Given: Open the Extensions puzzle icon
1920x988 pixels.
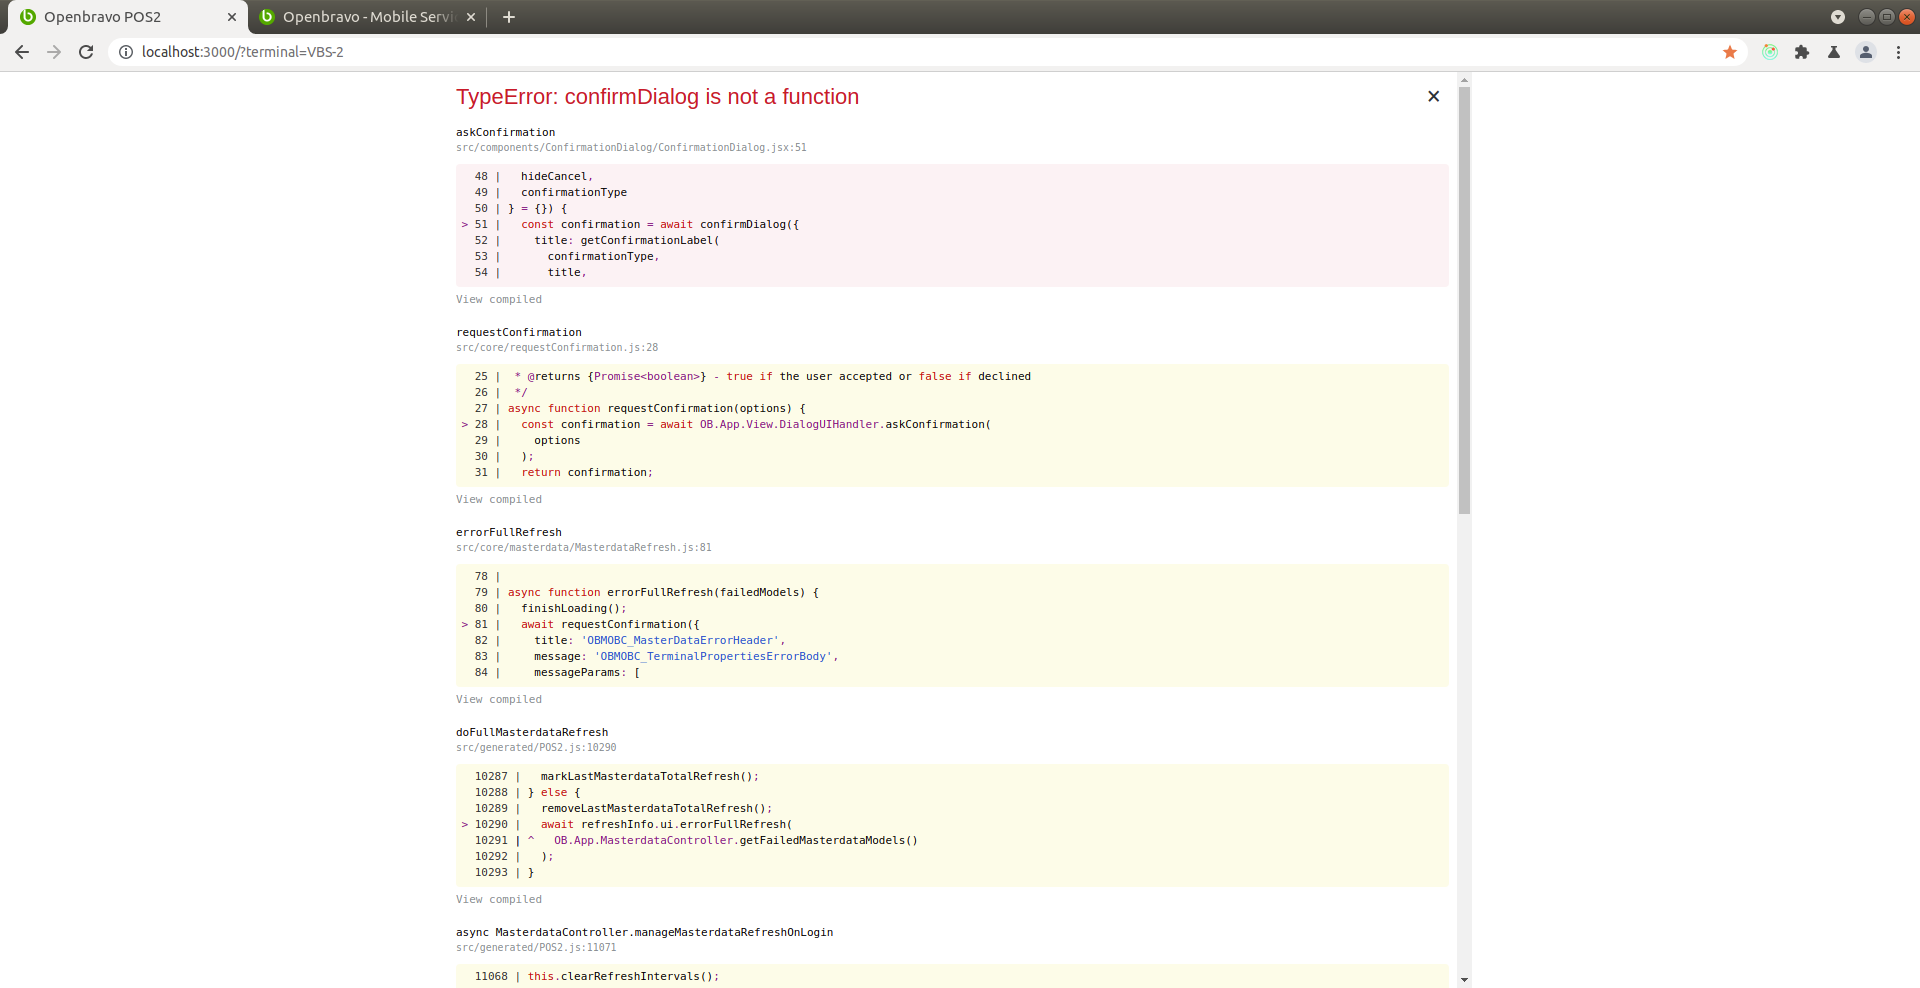Looking at the screenshot, I should click(1802, 52).
